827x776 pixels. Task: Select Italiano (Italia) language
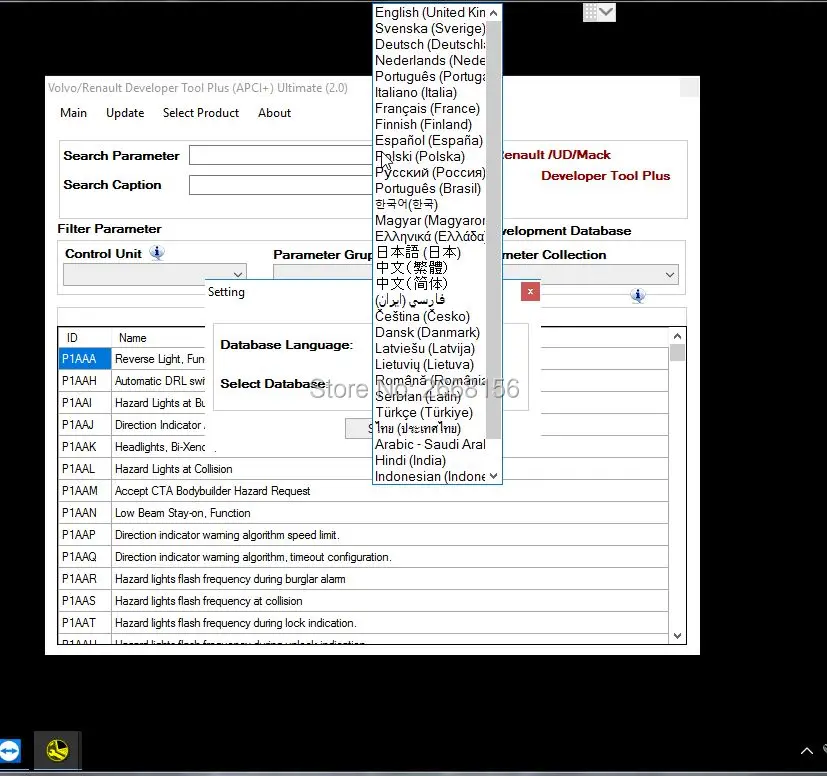(430, 92)
